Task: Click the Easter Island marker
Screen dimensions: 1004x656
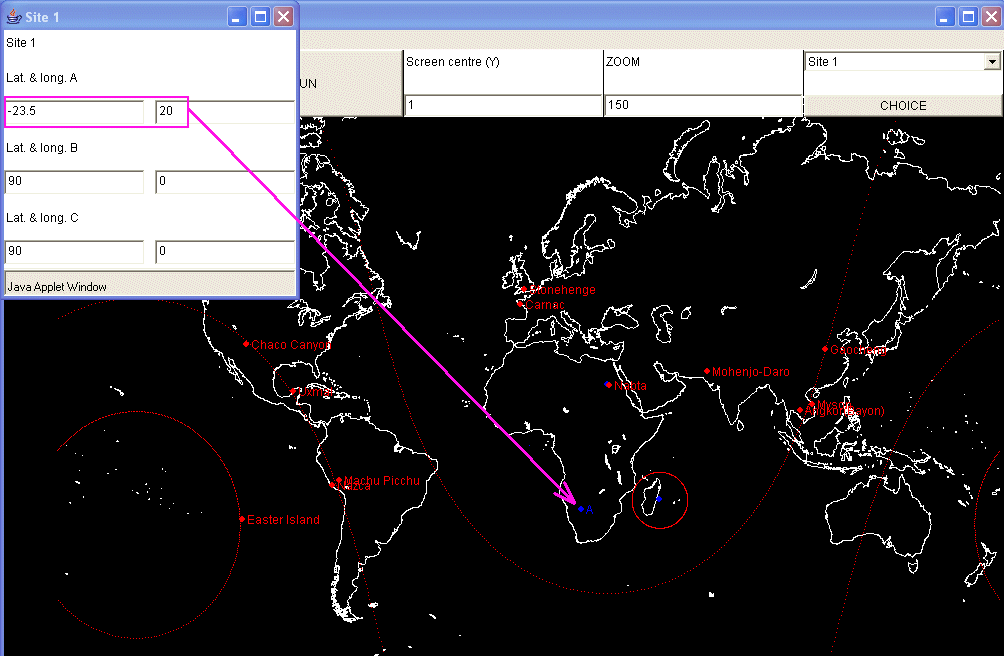Action: click(242, 519)
